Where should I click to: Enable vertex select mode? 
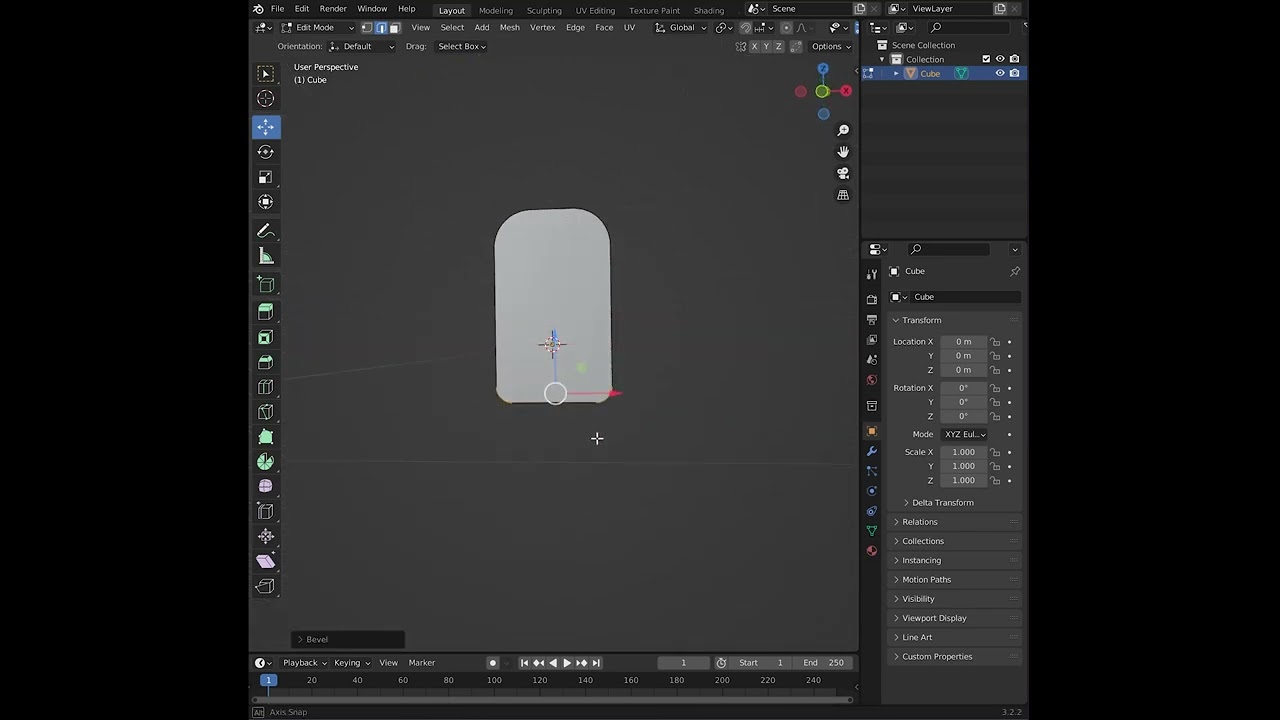pyautogui.click(x=367, y=28)
